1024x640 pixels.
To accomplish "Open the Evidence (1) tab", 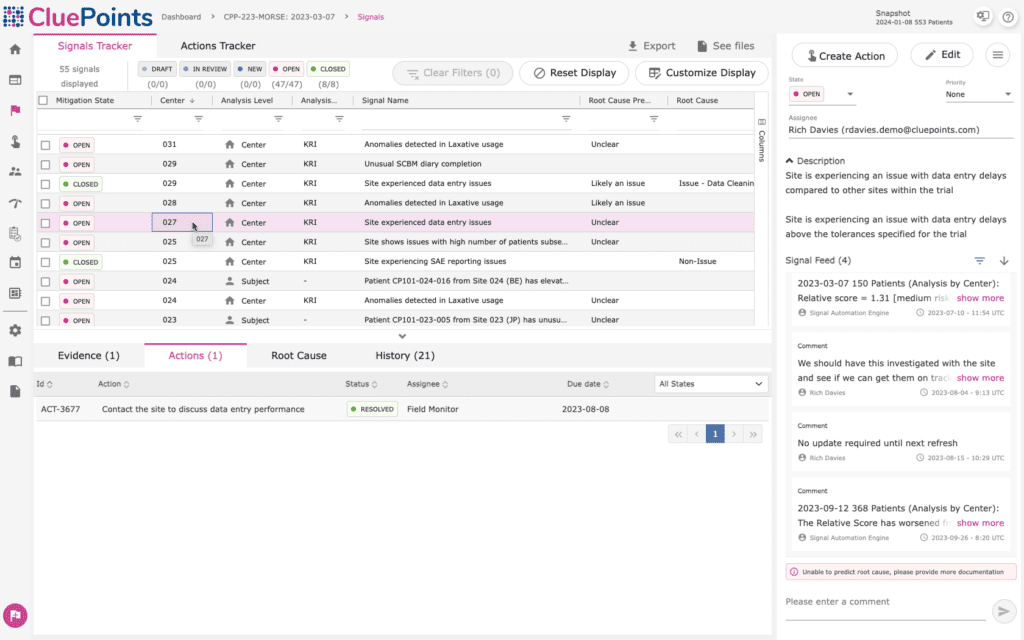I will pyautogui.click(x=89, y=355).
